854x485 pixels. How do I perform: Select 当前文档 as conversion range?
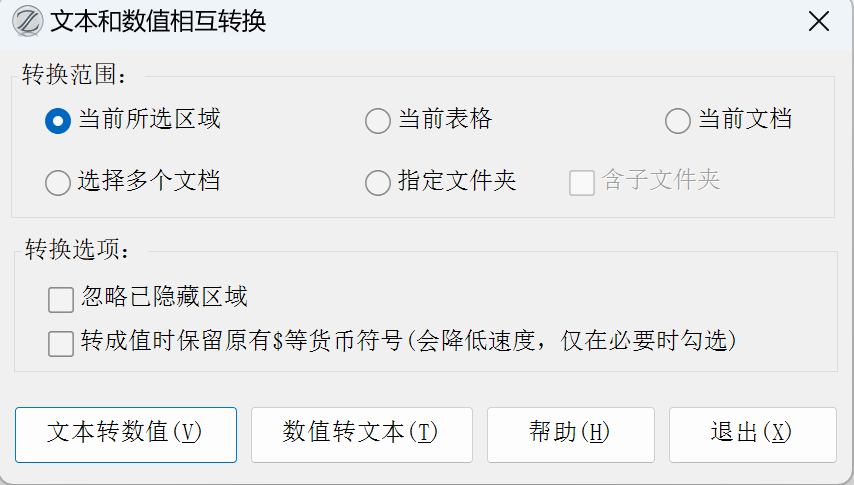coord(678,121)
